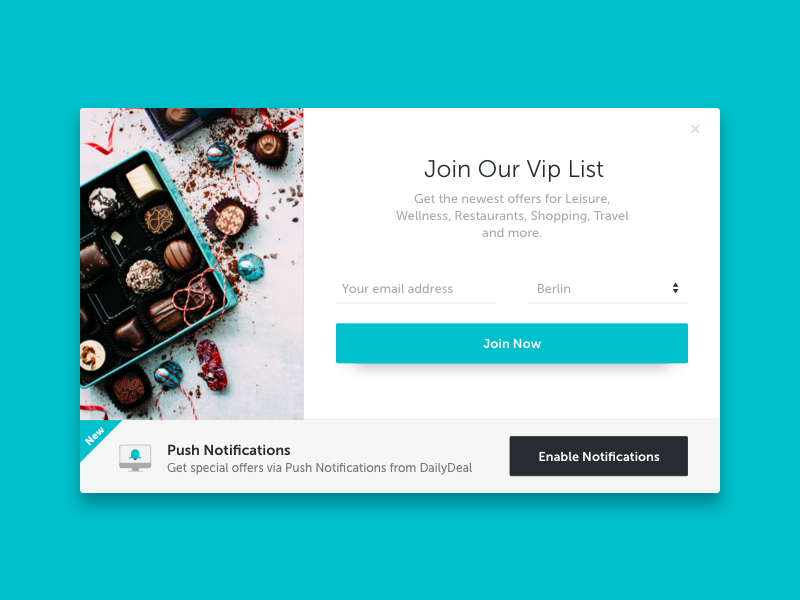Click the heart-shaped chocolate in the box
800x600 pixels.
(130, 333)
